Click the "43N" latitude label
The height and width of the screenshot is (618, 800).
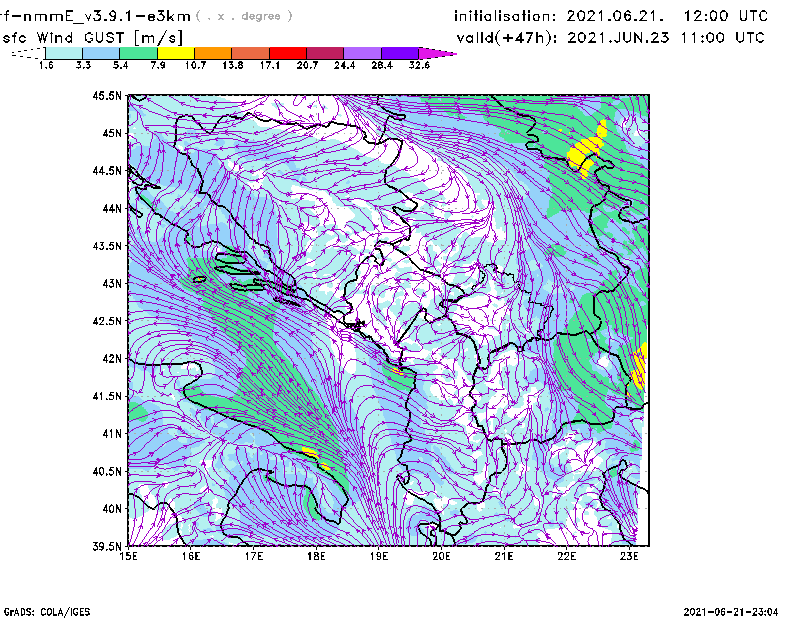click(x=112, y=283)
